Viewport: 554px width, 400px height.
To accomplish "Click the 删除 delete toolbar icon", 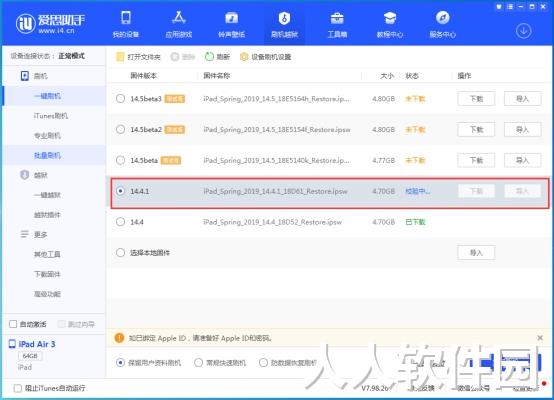I will [x=175, y=57].
